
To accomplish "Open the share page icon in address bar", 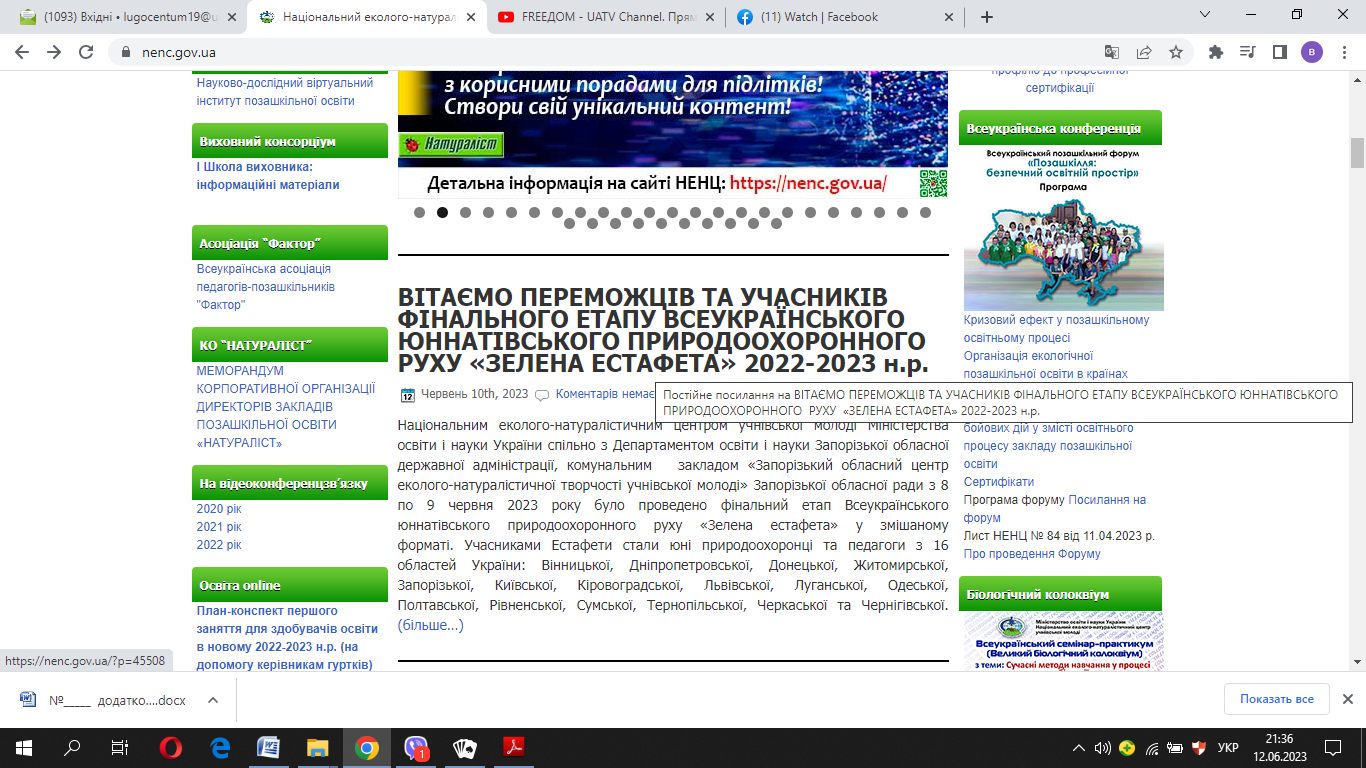I will pos(1144,53).
